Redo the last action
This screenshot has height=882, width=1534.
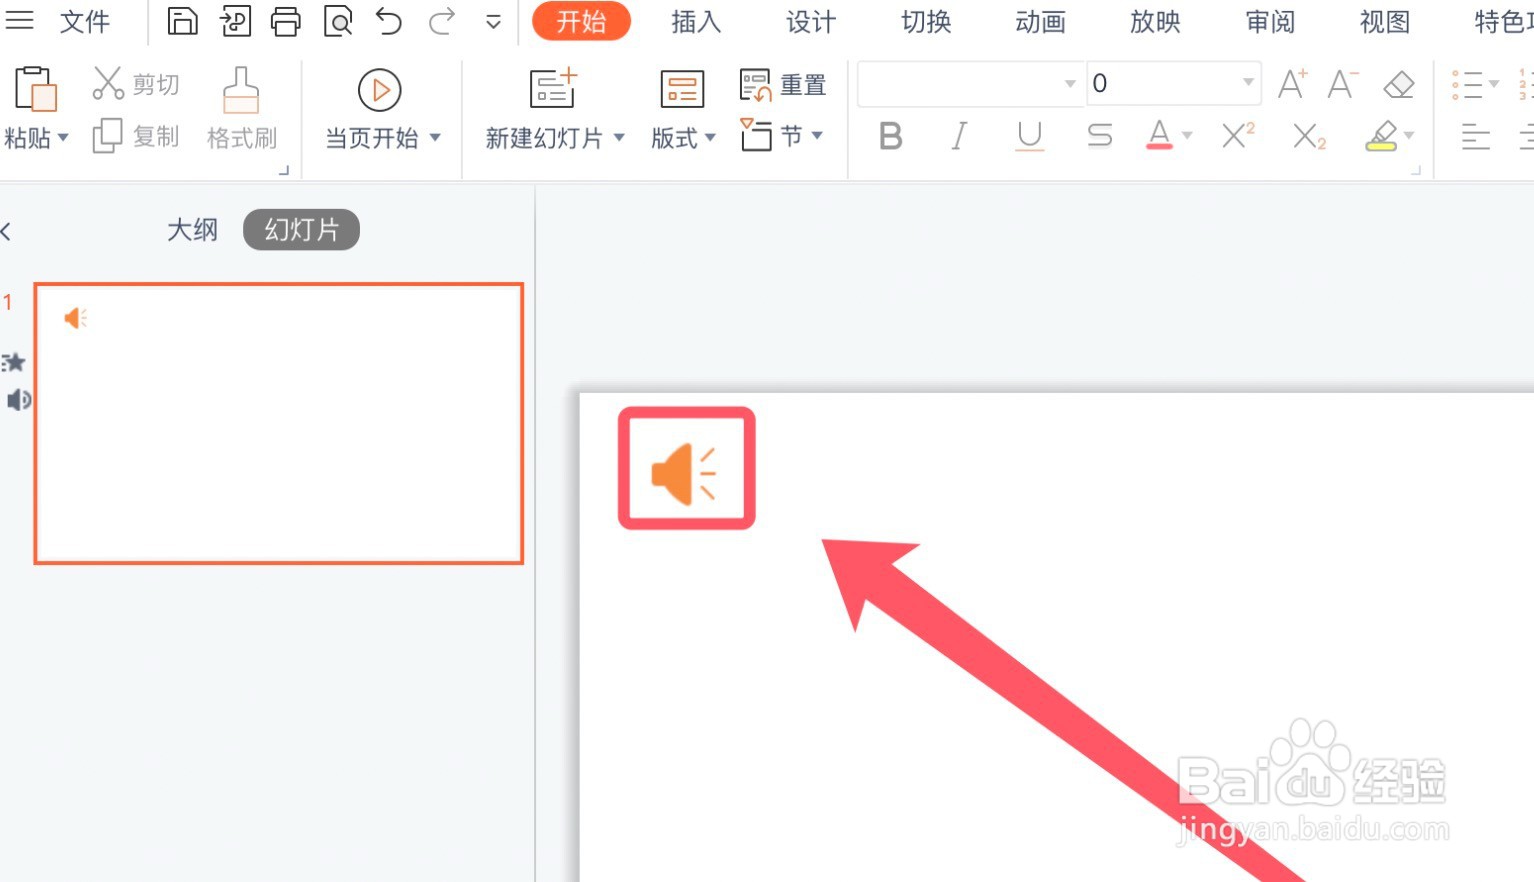click(x=441, y=21)
